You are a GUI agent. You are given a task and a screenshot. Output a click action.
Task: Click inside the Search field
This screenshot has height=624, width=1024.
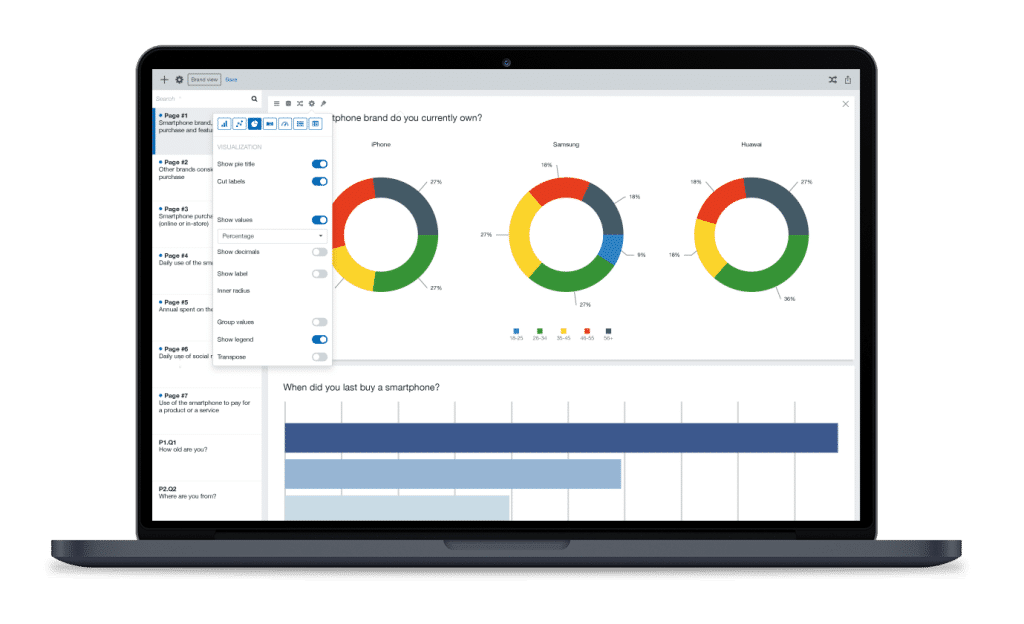tap(195, 99)
